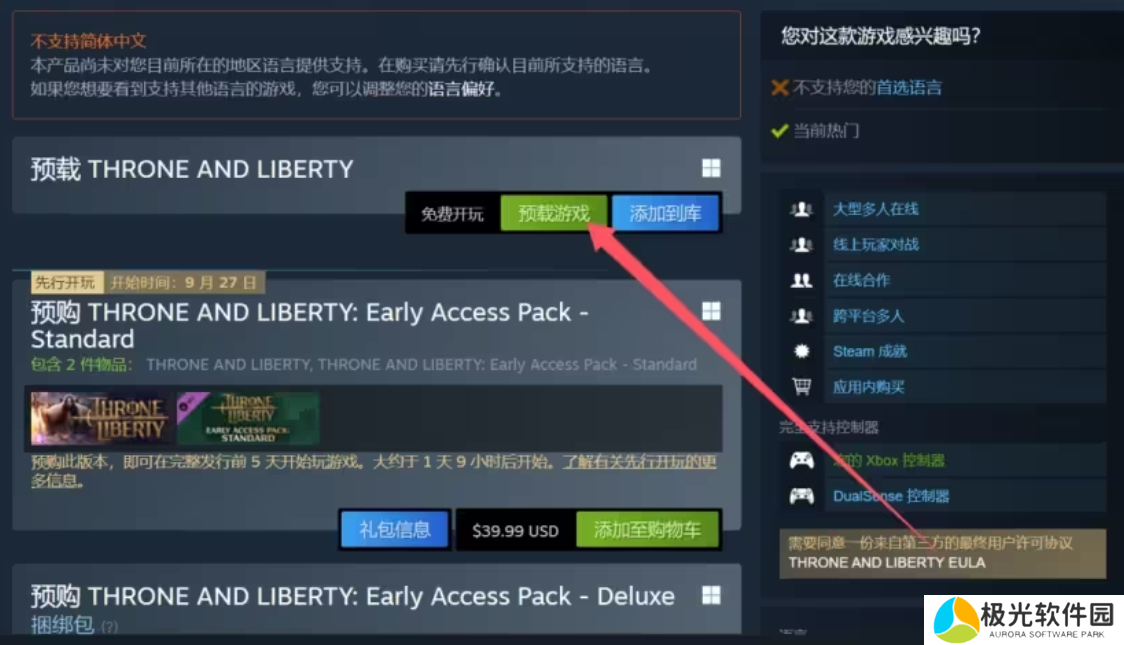The width and height of the screenshot is (1124, 645).
Task: Click the Xbox controller gamepad icon
Action: (x=801, y=460)
